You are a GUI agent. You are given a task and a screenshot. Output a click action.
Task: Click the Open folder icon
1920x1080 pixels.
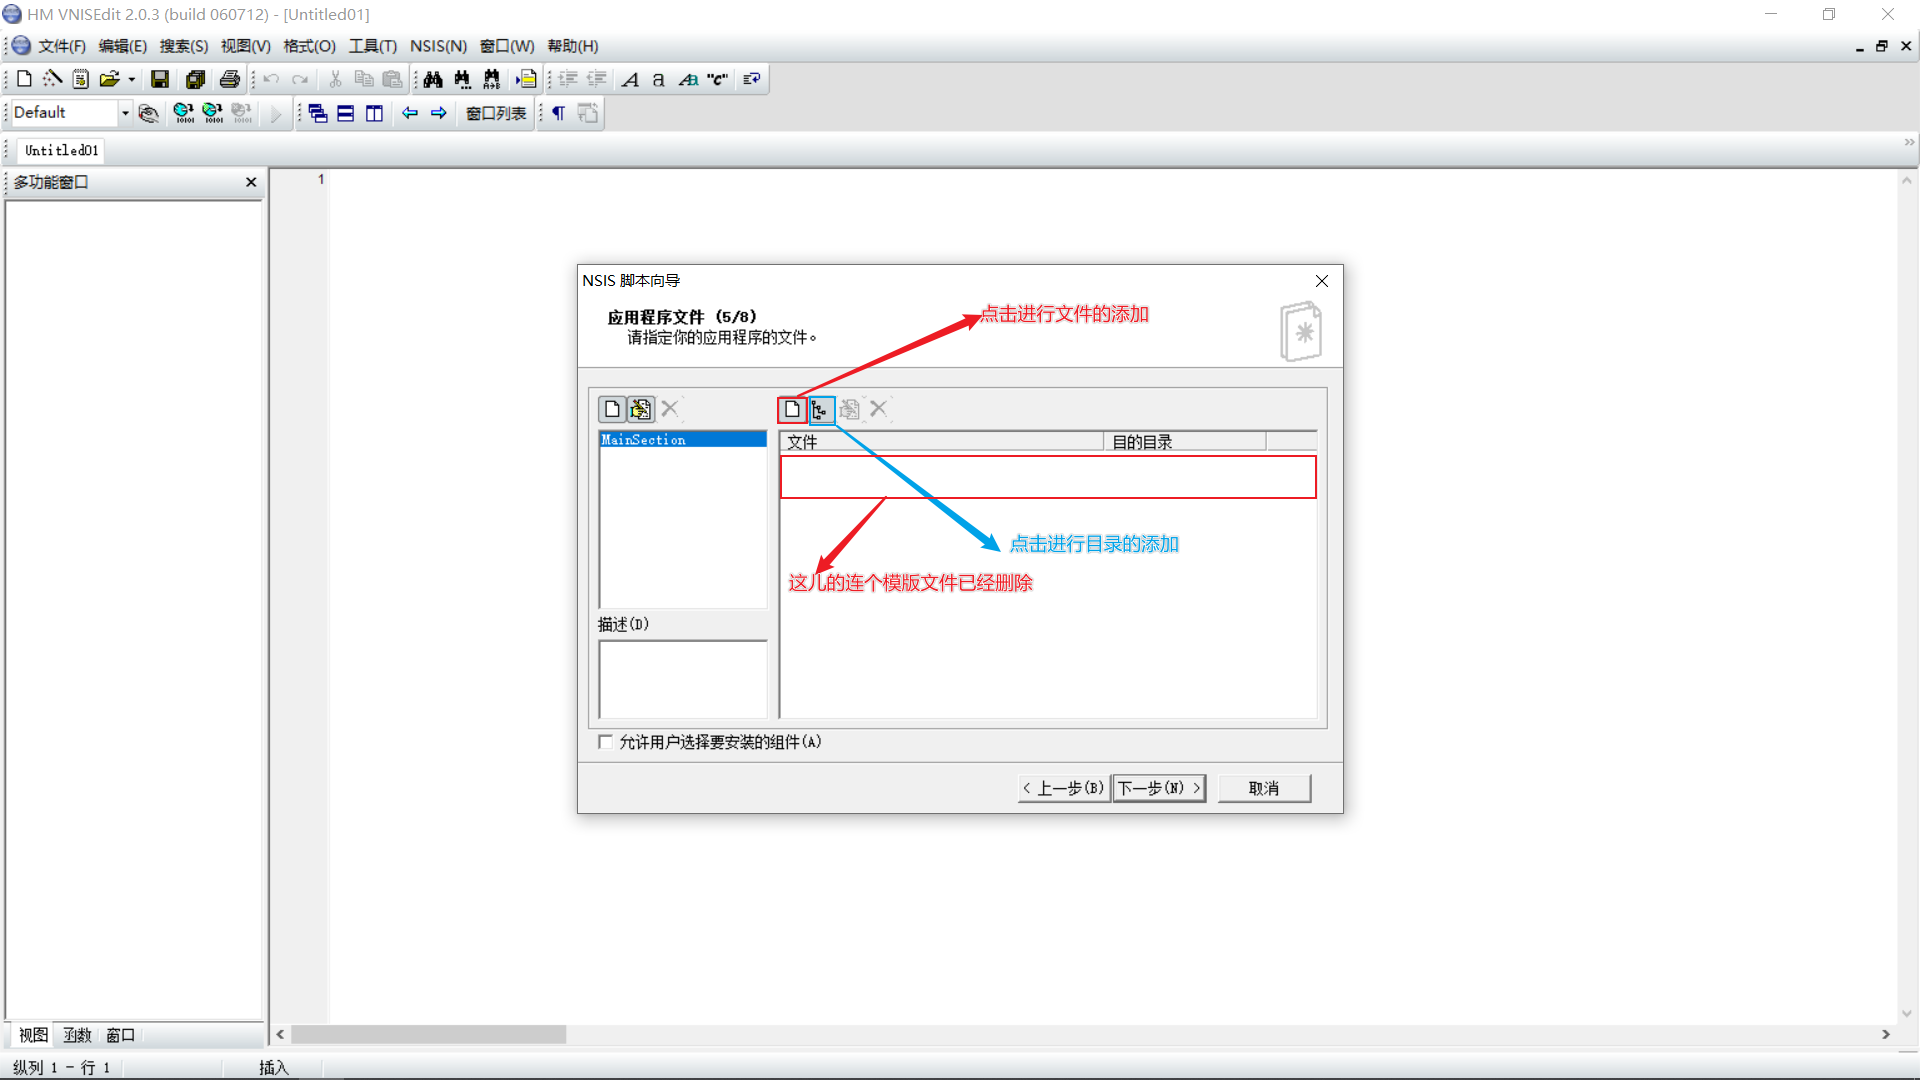109,79
